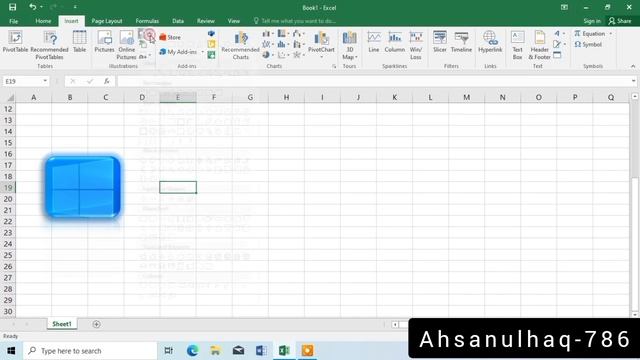Open Recommended PivotTables

[49, 45]
